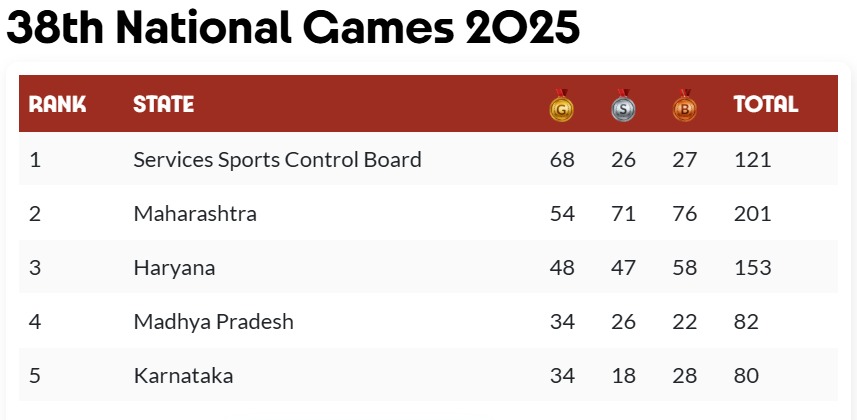Select Services Sports Control Board row
This screenshot has height=420, width=857.
tap(277, 159)
